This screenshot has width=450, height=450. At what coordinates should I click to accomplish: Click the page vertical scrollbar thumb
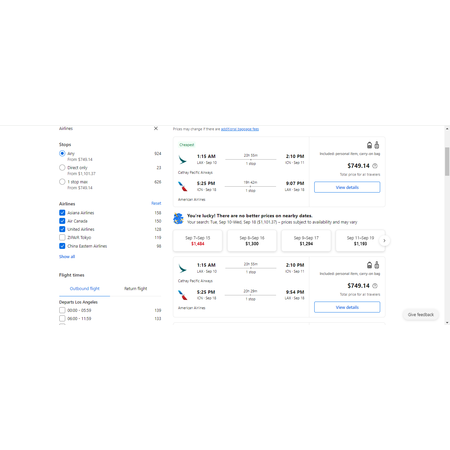click(x=447, y=161)
